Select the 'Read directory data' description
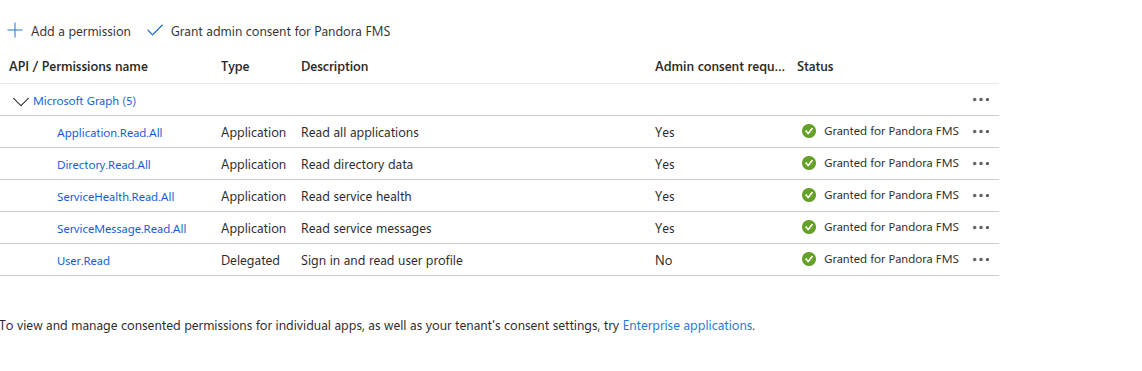Image resolution: width=1142 pixels, height=371 pixels. coord(357,165)
